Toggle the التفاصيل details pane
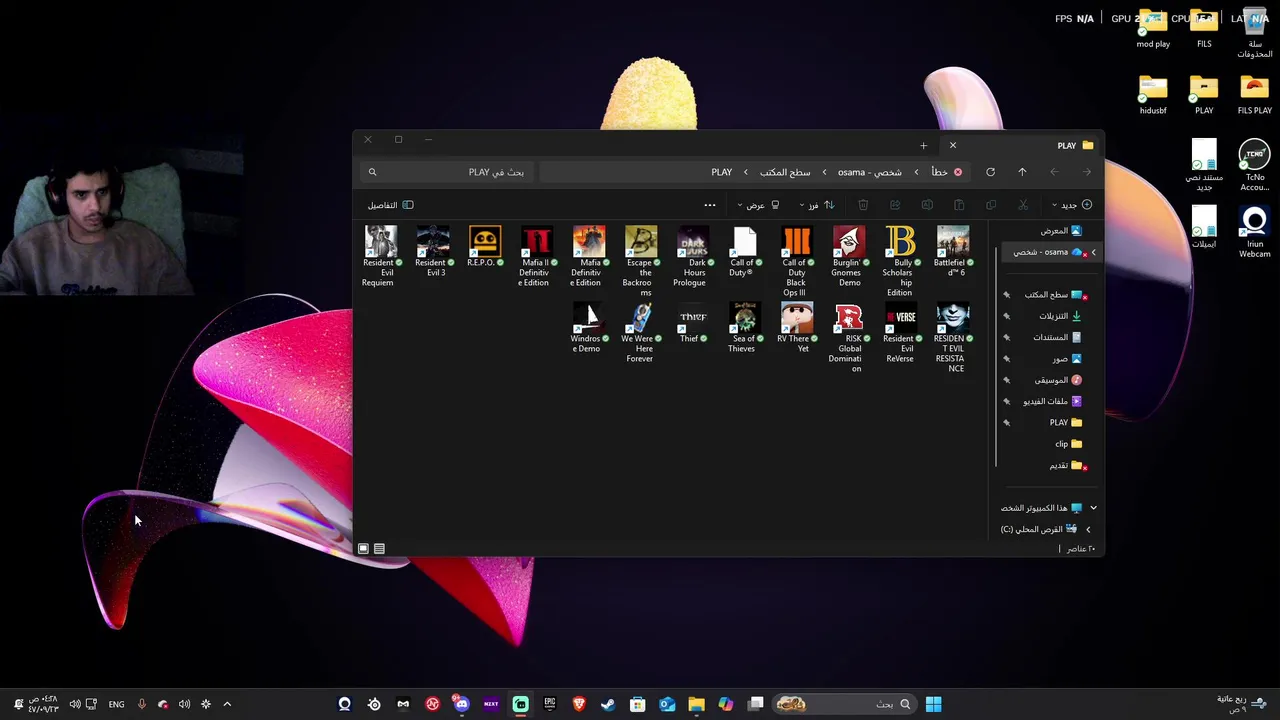 [x=390, y=205]
